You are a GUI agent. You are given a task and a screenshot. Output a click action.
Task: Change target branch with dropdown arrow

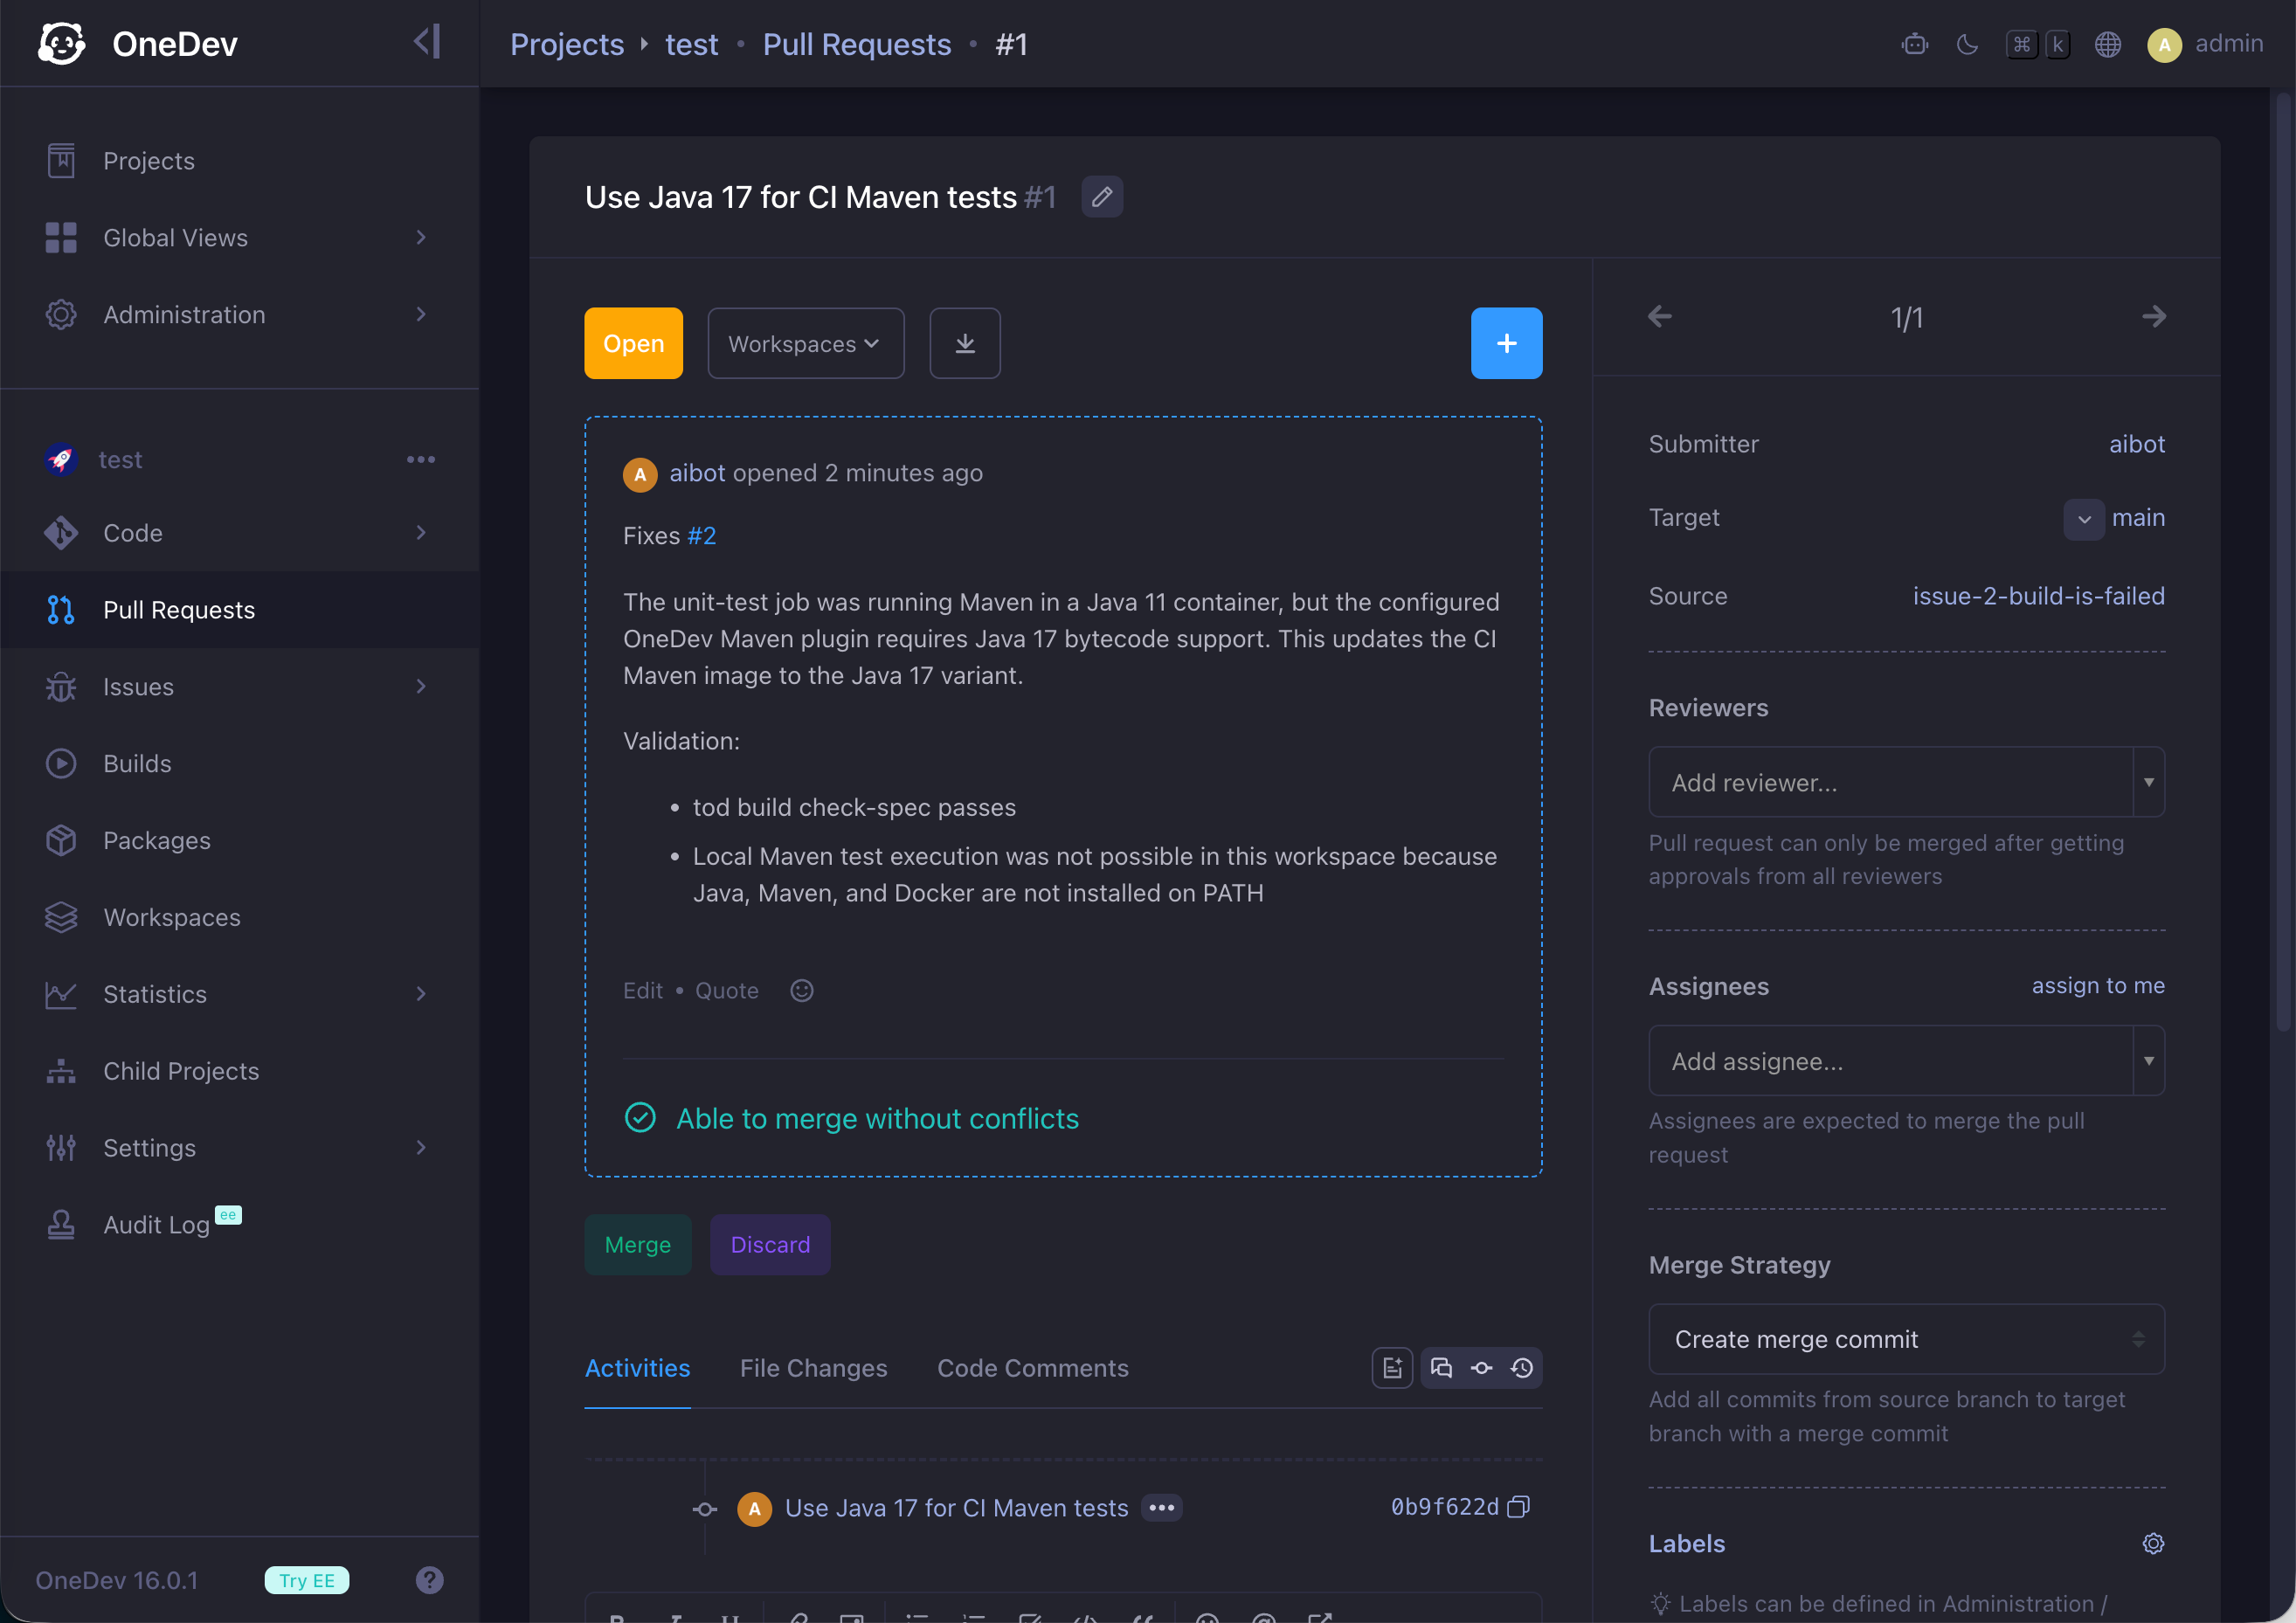[2084, 519]
